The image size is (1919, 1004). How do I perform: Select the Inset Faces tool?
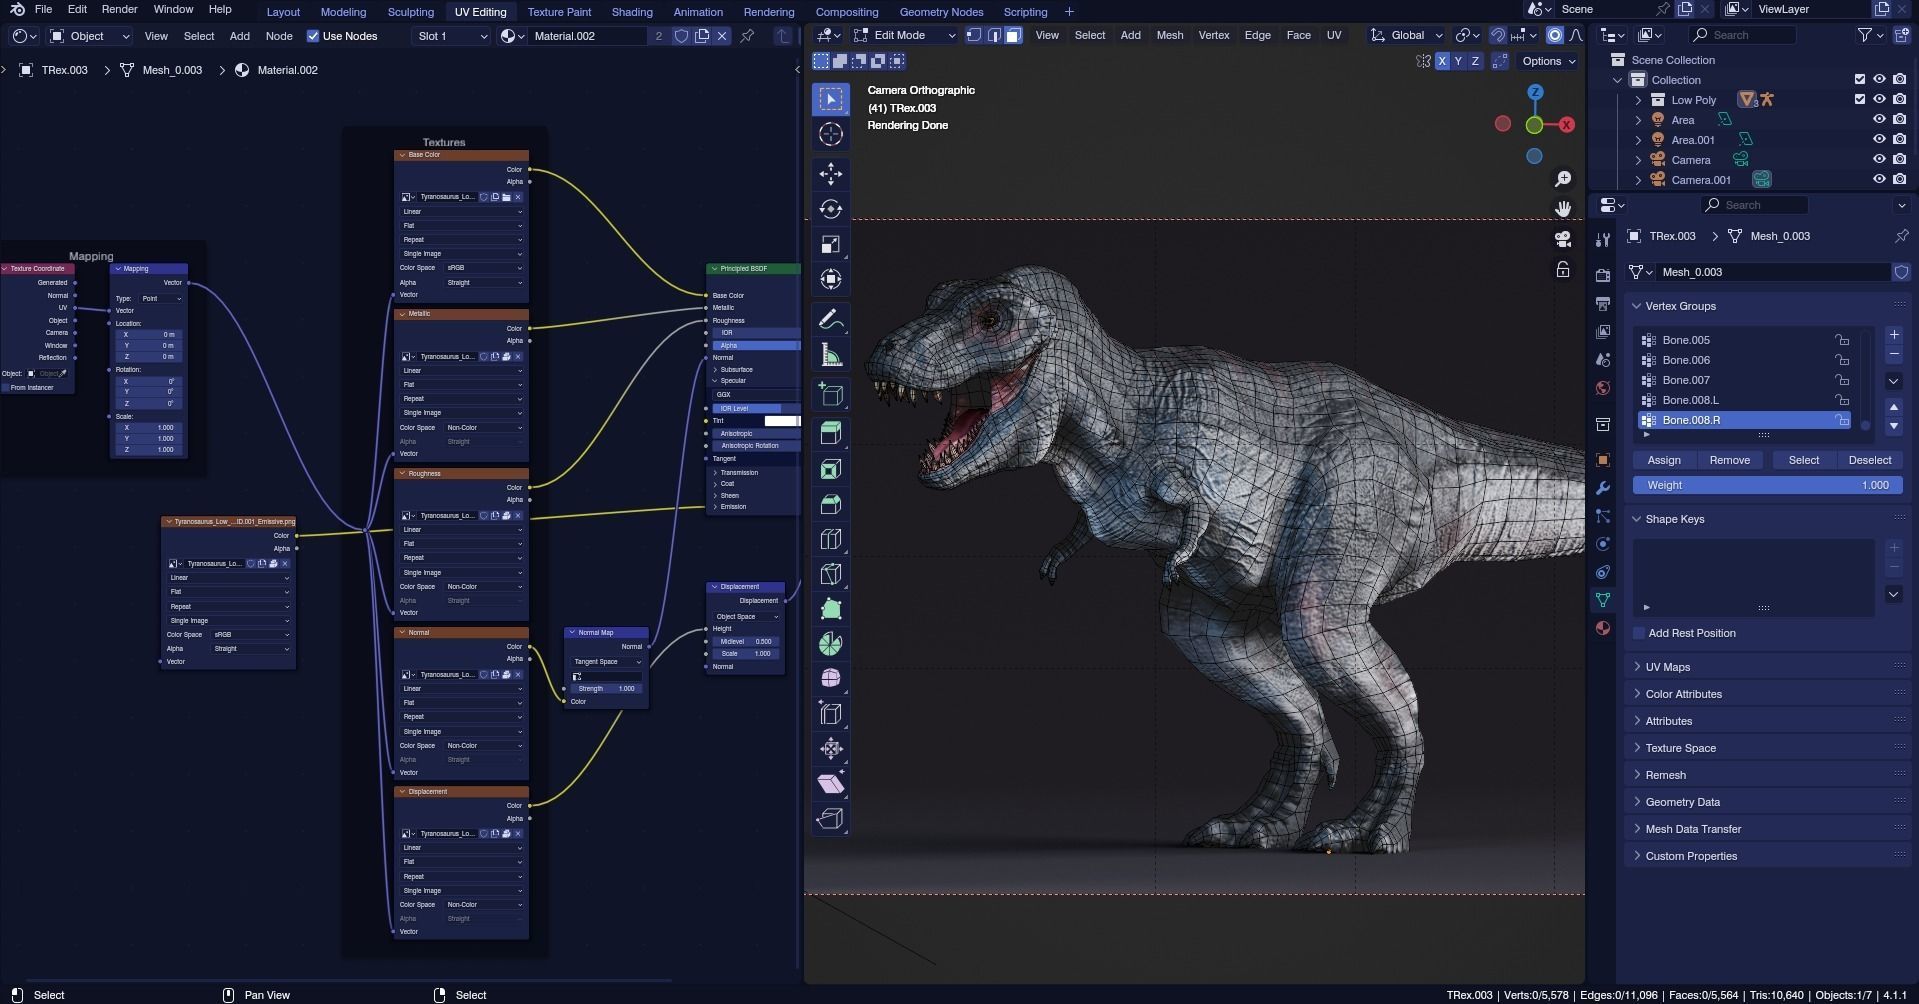point(830,469)
